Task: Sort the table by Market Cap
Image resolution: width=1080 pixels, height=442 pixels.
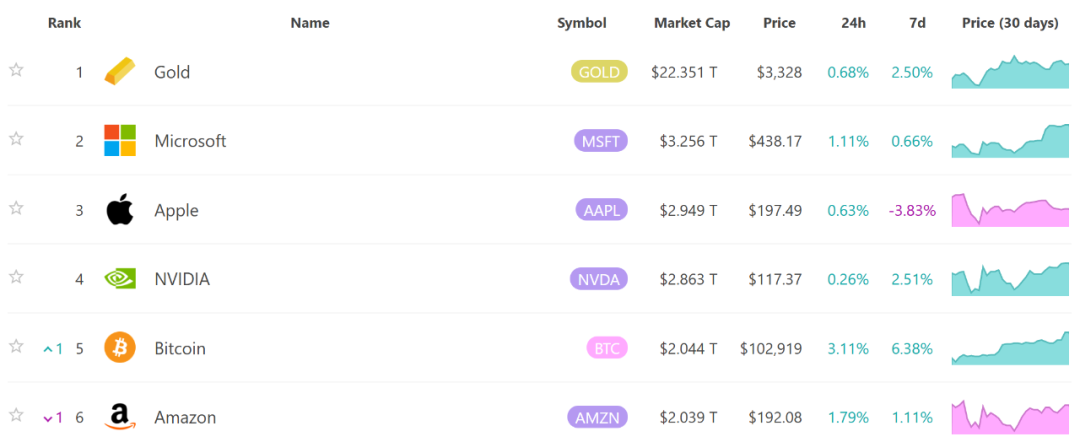Action: click(x=691, y=23)
